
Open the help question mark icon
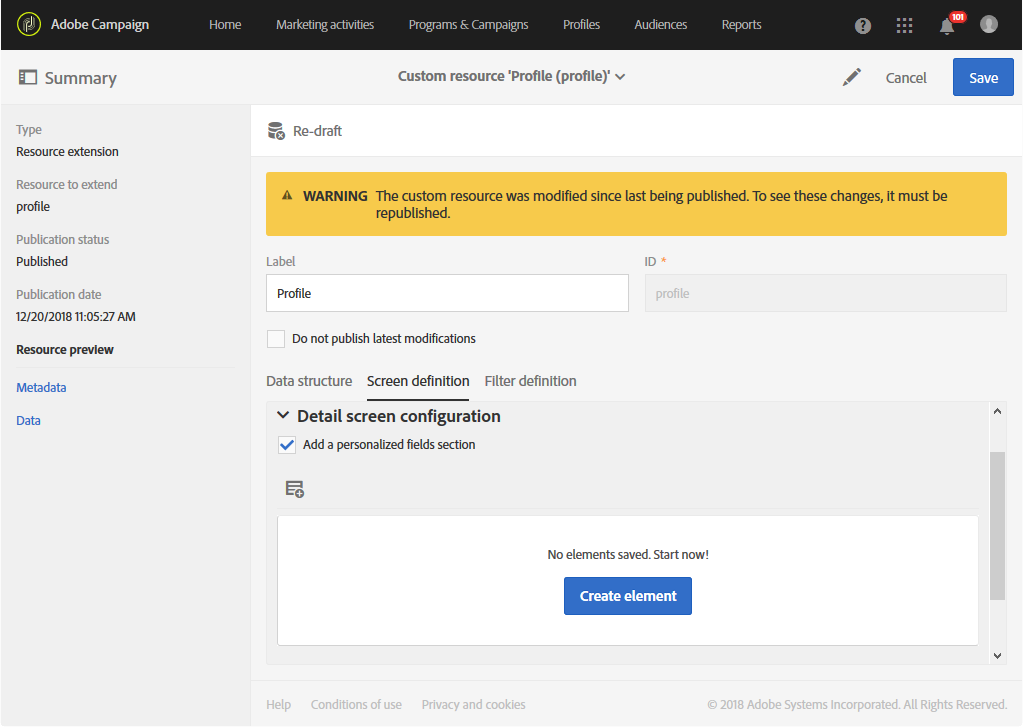(x=863, y=26)
